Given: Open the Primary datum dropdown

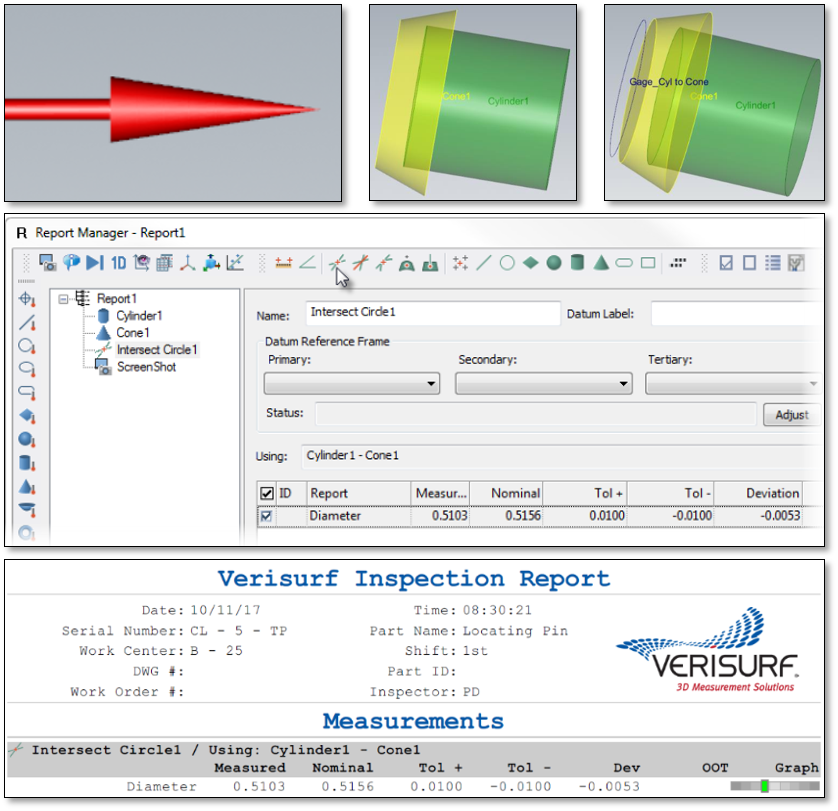Looking at the screenshot, I should point(352,384).
